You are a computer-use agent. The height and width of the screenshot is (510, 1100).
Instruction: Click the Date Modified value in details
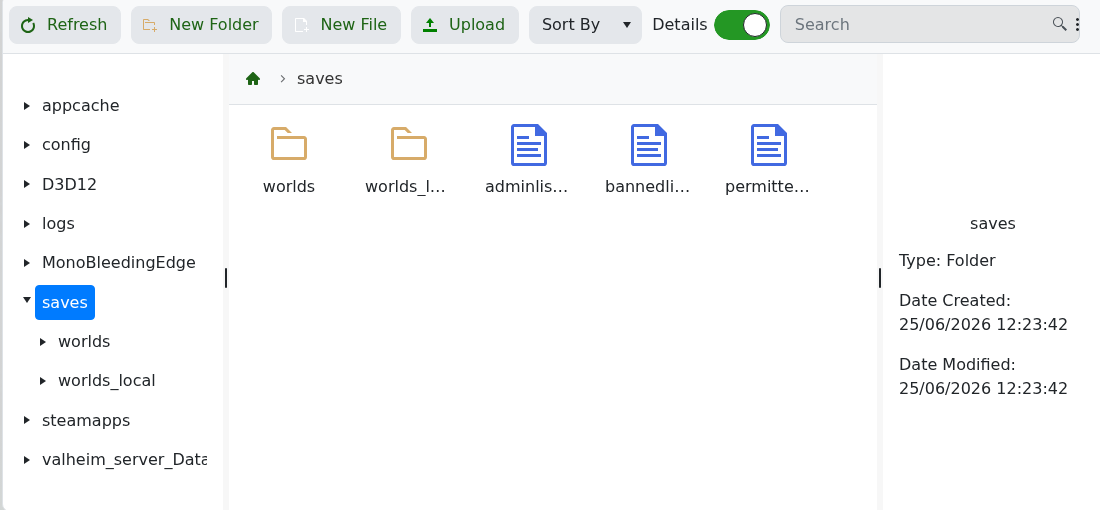coord(983,389)
